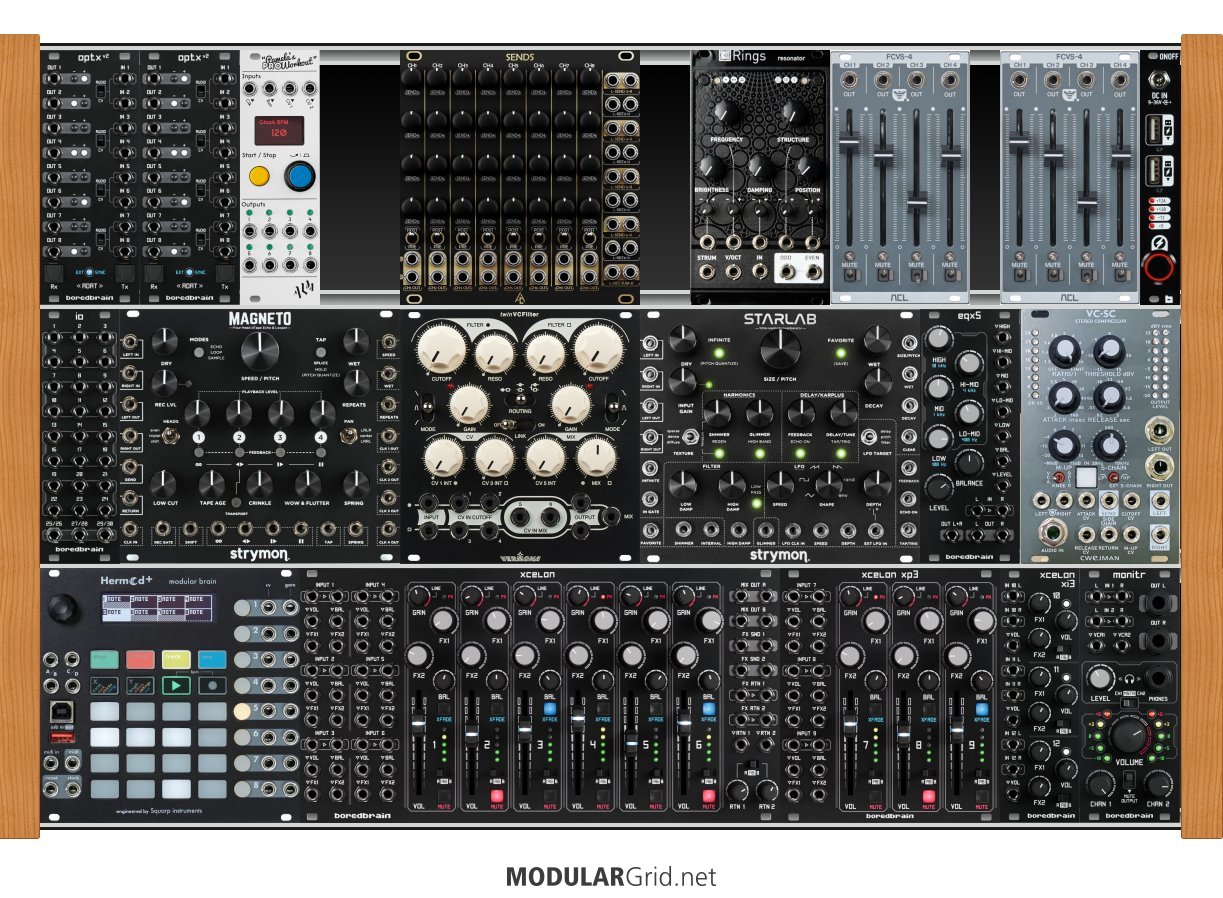Turn the VC-SC RATIO knob
The height and width of the screenshot is (898, 1223).
[1065, 350]
